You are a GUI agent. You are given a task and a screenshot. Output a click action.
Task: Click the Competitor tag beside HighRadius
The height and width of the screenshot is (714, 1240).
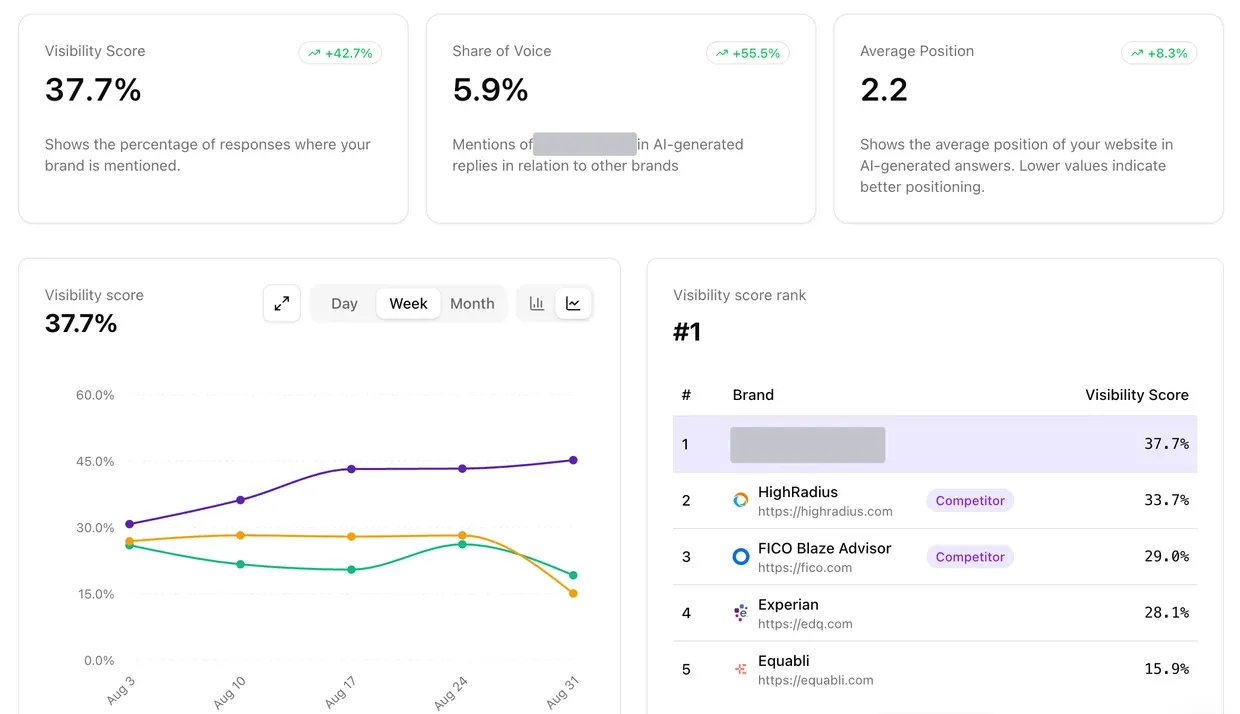pos(970,500)
